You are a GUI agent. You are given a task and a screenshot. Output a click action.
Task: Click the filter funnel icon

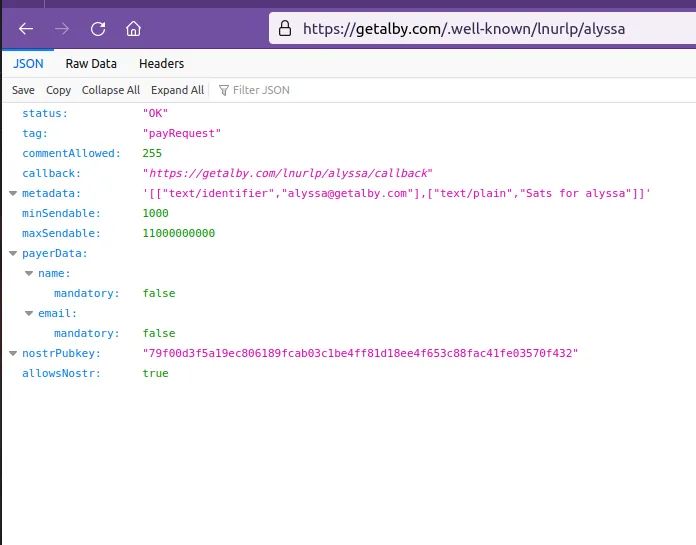point(223,90)
